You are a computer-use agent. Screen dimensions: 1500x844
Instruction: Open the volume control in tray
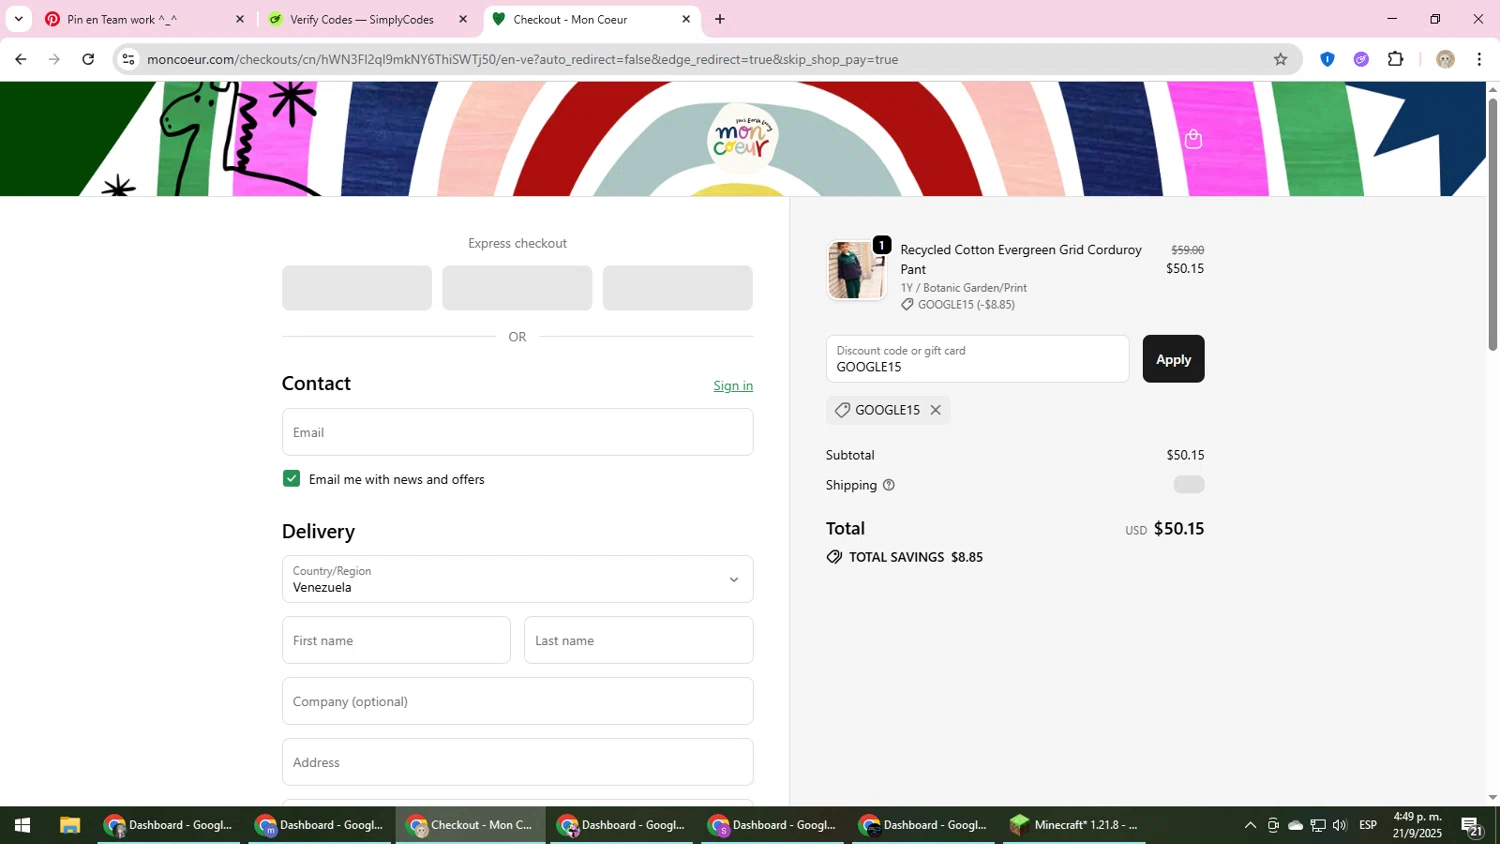tap(1340, 825)
